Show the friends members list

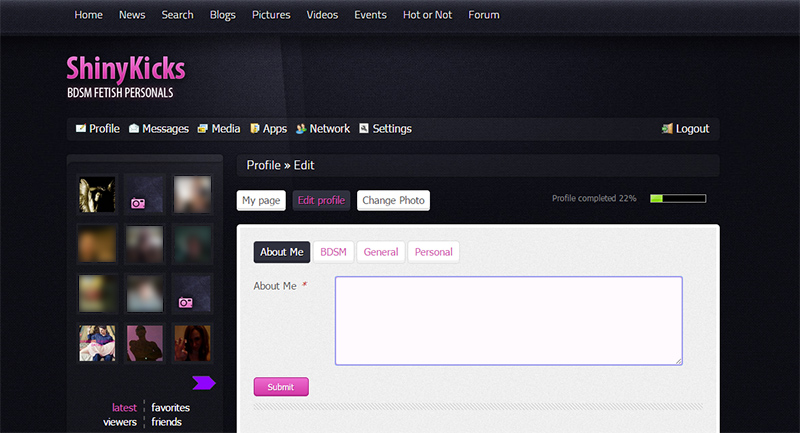[166, 422]
